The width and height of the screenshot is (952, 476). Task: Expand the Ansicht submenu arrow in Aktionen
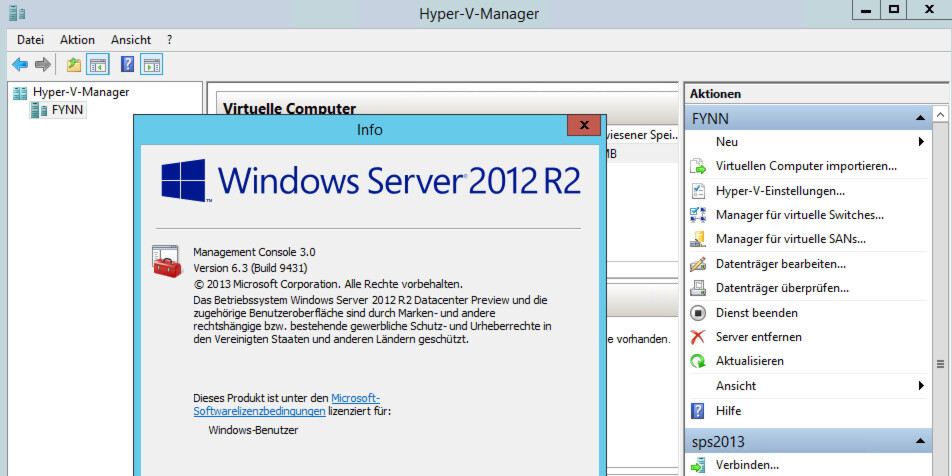pyautogui.click(x=921, y=386)
